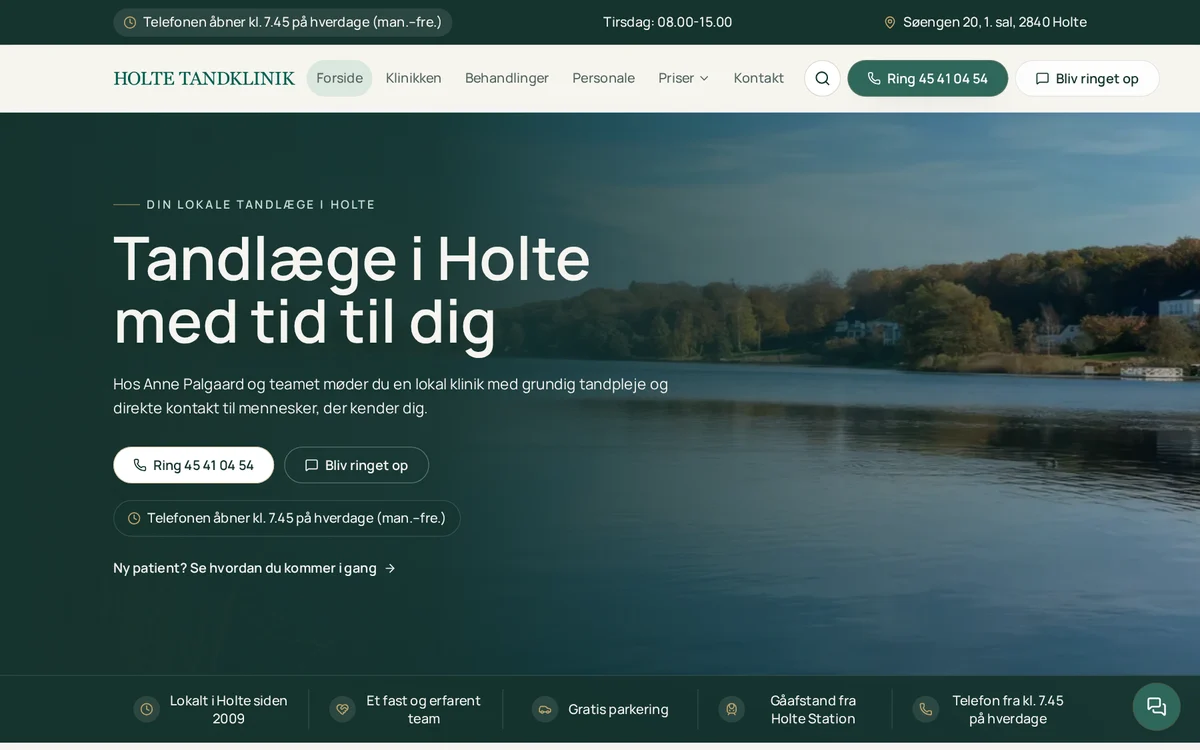Click the Gåafstand fra Holte Station text
This screenshot has height=750, width=1200.
pos(813,709)
